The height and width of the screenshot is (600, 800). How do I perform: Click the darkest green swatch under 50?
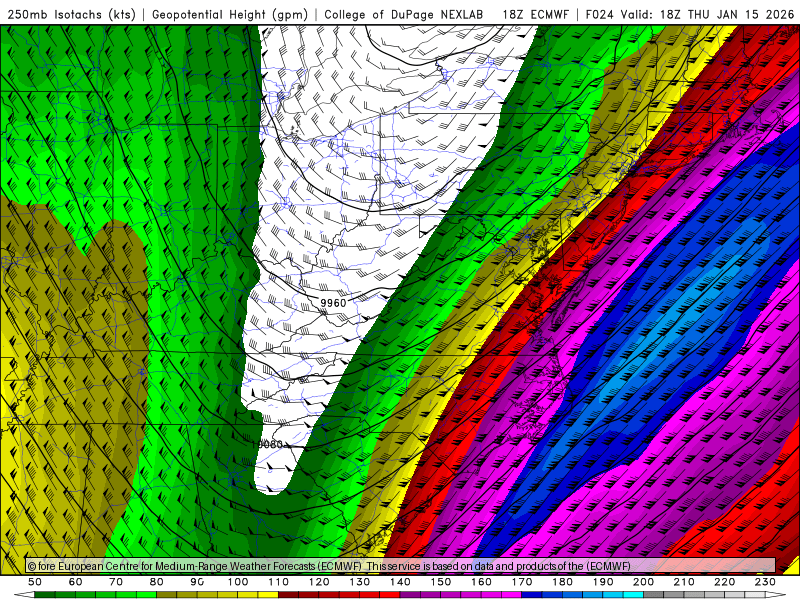[45, 595]
